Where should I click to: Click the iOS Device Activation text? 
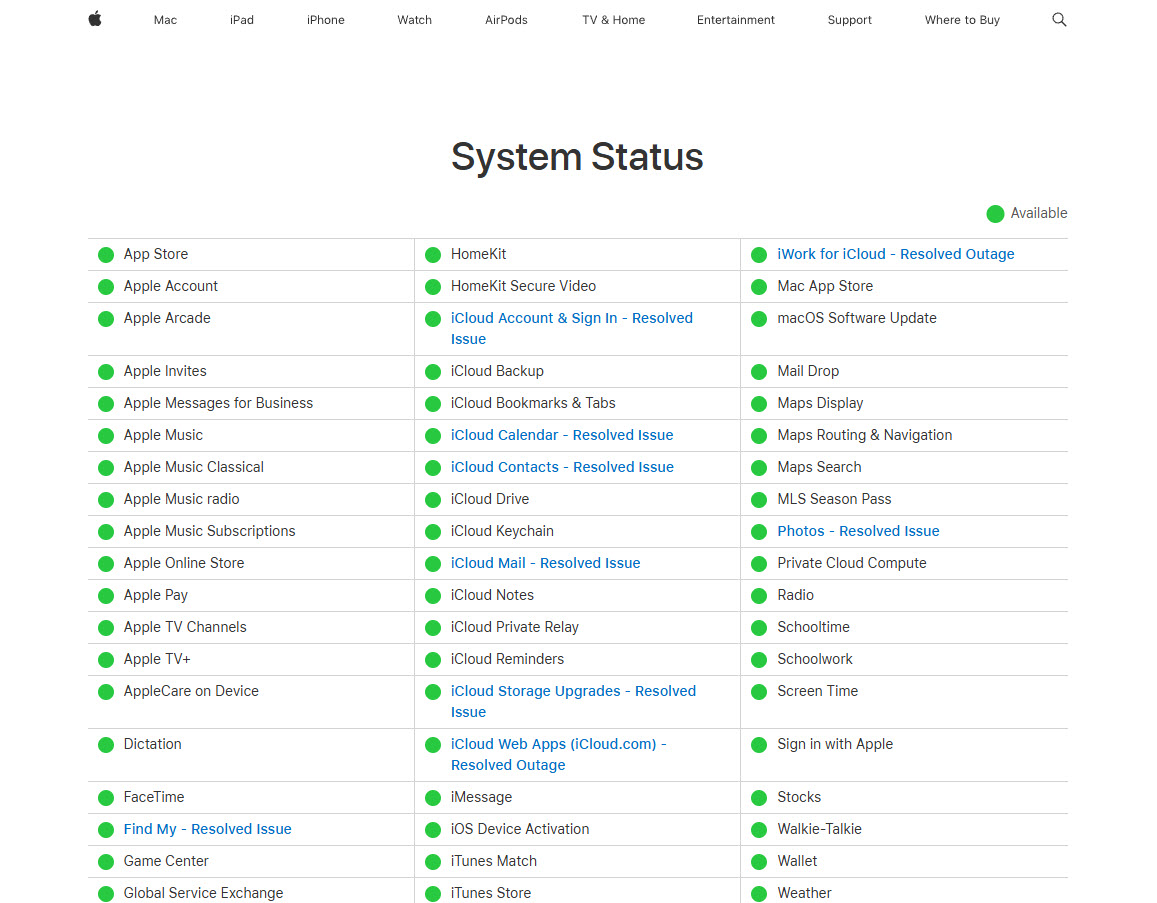519,829
